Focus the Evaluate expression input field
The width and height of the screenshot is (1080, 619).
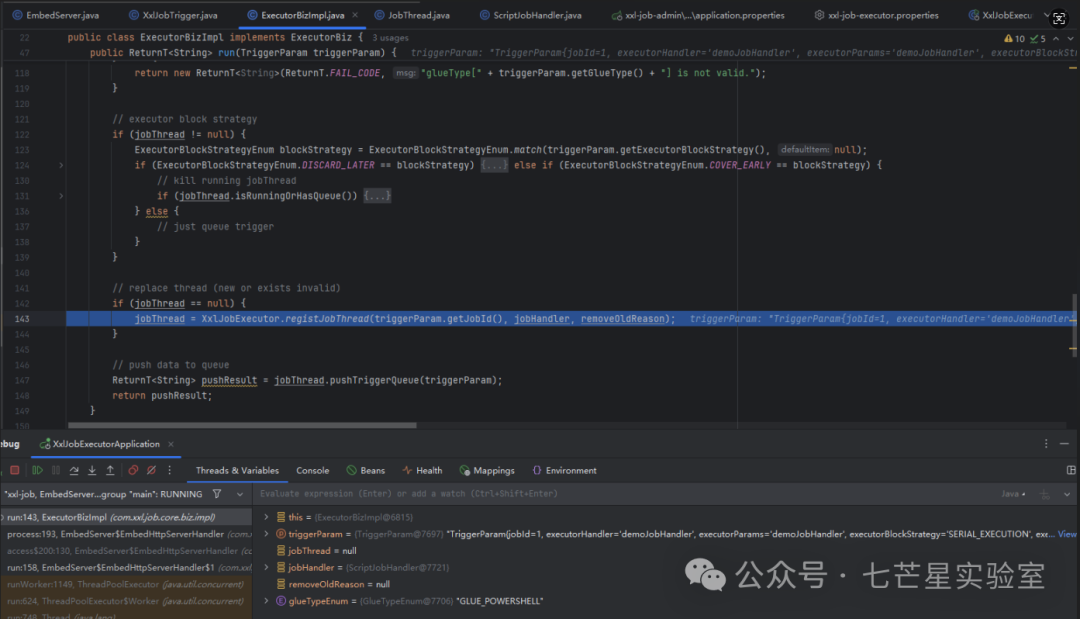pos(623,494)
